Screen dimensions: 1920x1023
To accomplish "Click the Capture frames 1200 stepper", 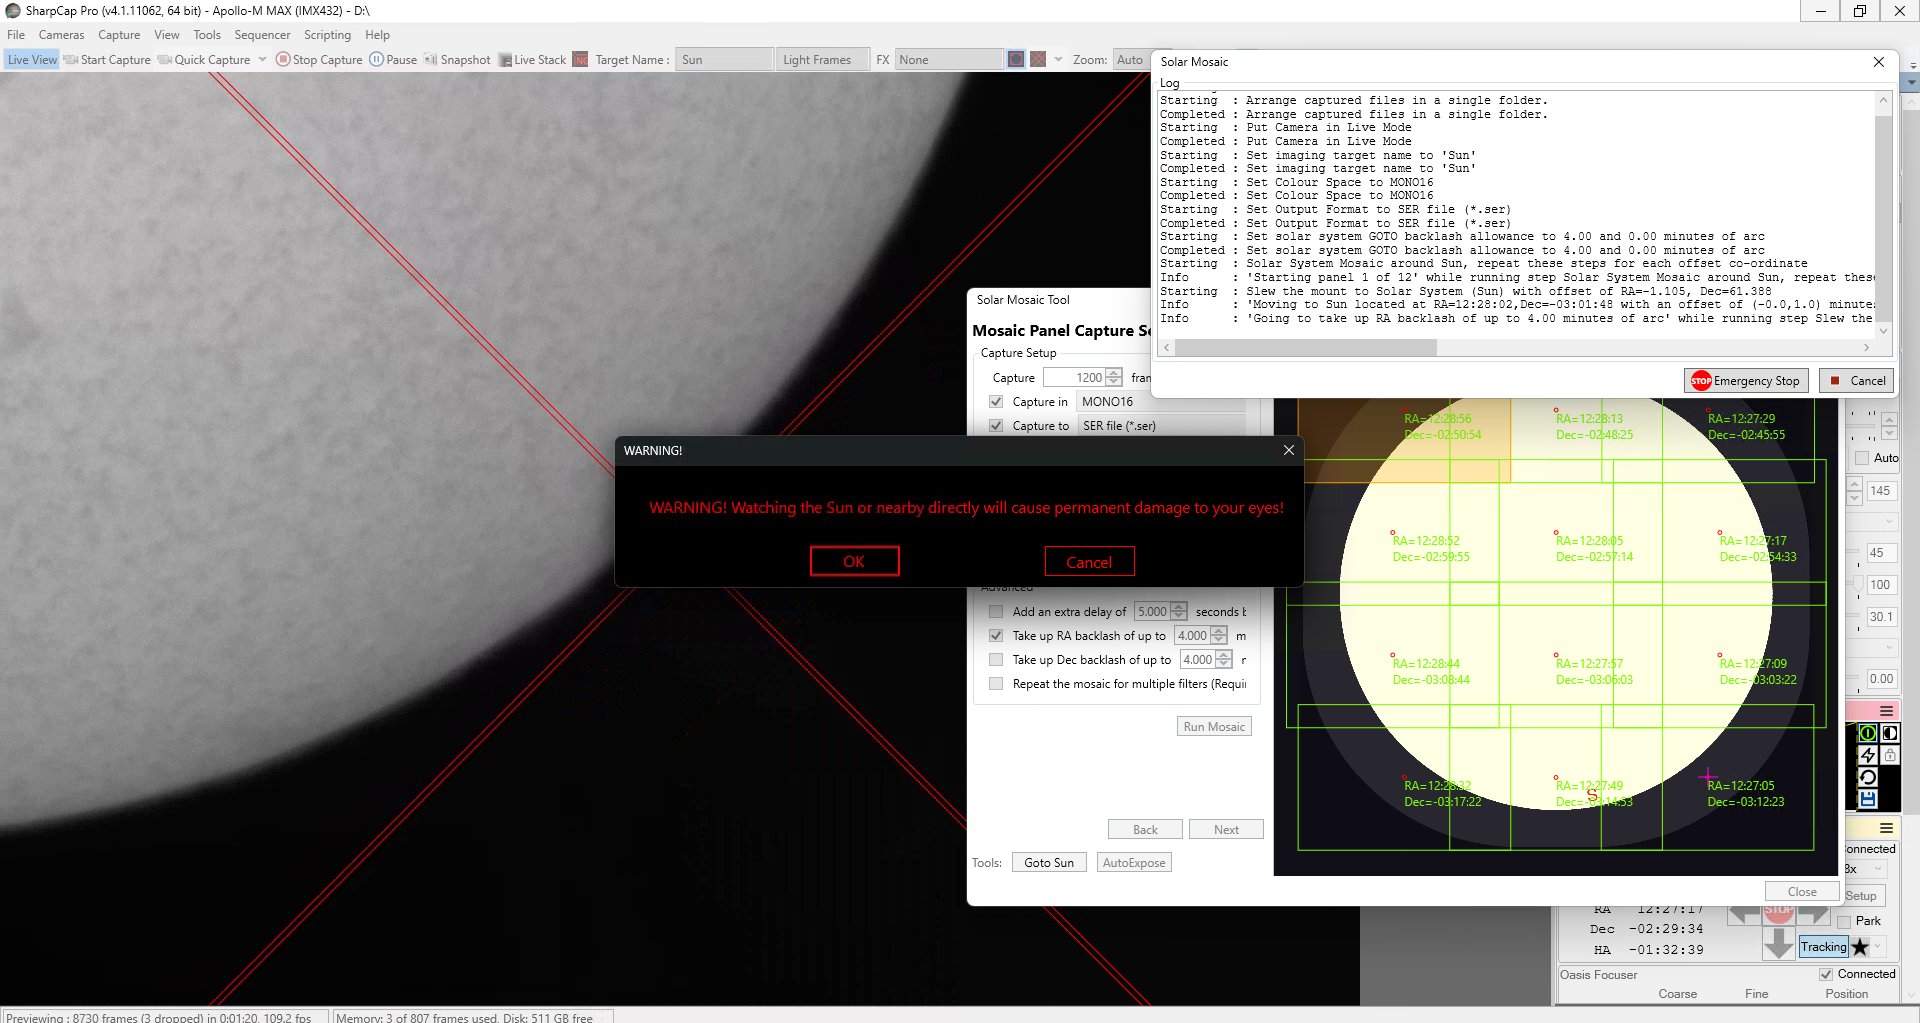I will click(1114, 378).
